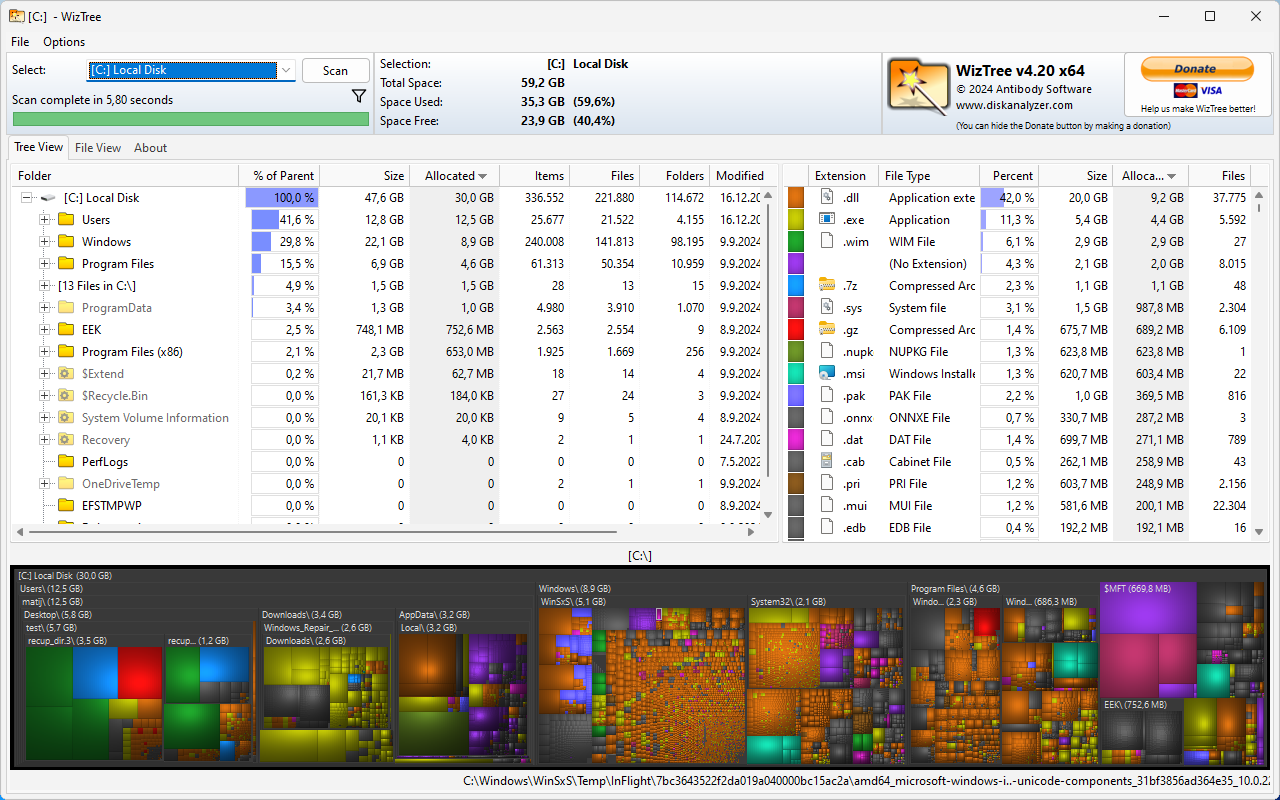Screen dimensions: 1280x800
Task: Click the .gz archive icon
Action: pos(827,329)
